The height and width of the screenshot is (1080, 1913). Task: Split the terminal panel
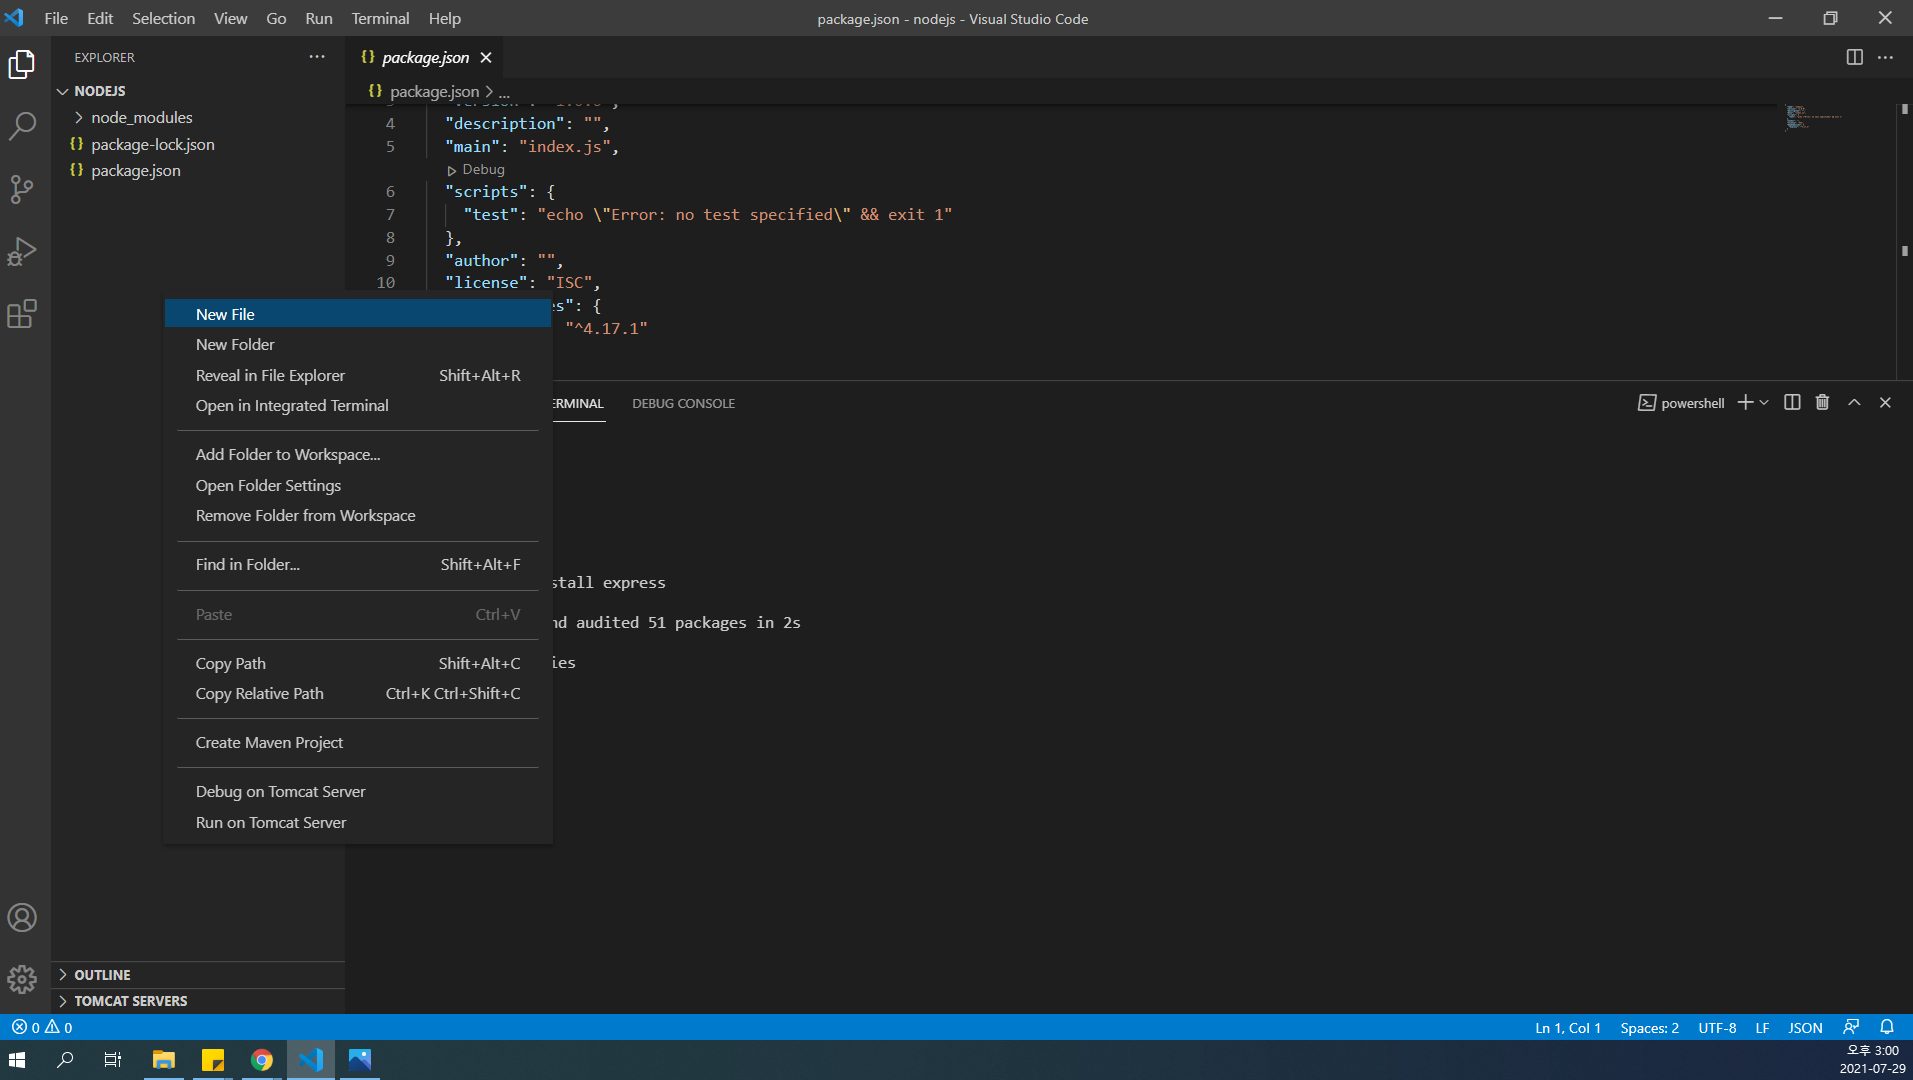1792,402
